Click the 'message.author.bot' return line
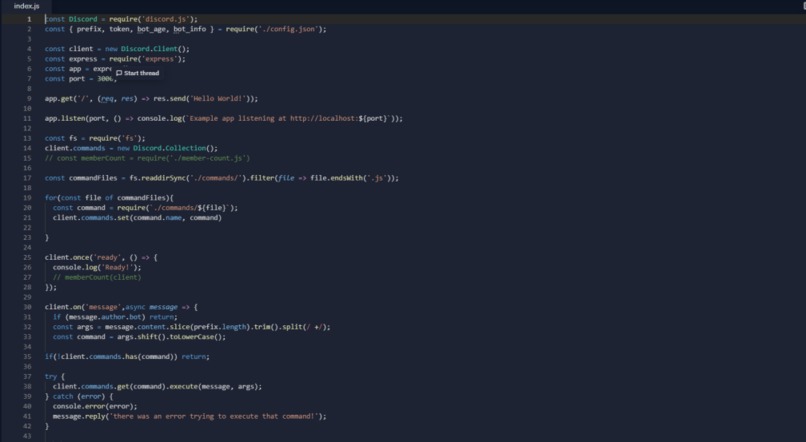 tap(115, 317)
